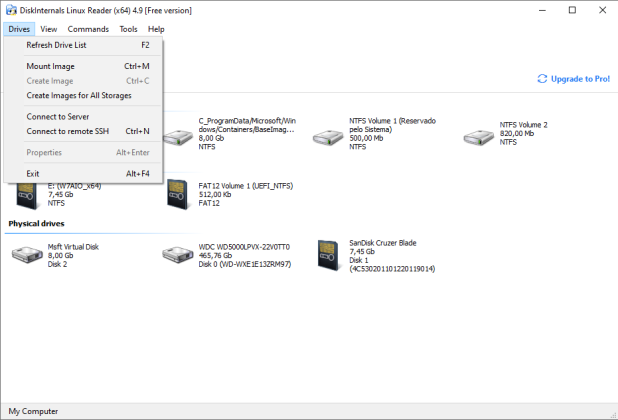The image size is (618, 420).
Task: Select SanDisk Cruzer Blade card icon
Action: 328,255
